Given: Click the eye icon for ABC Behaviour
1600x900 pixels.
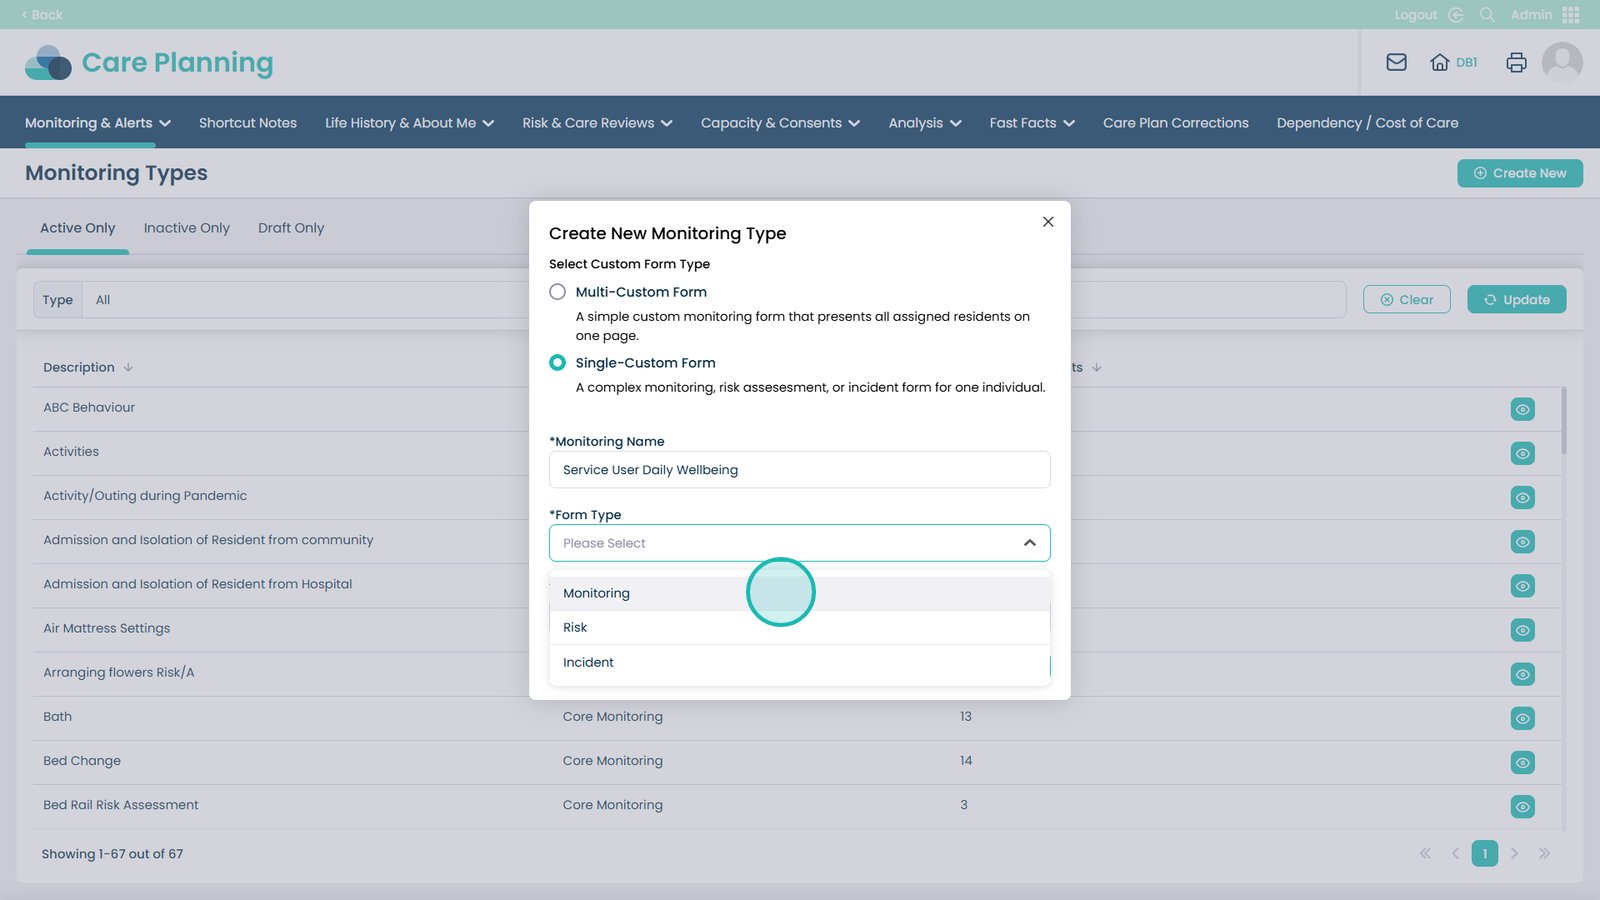Looking at the screenshot, I should [x=1522, y=409].
